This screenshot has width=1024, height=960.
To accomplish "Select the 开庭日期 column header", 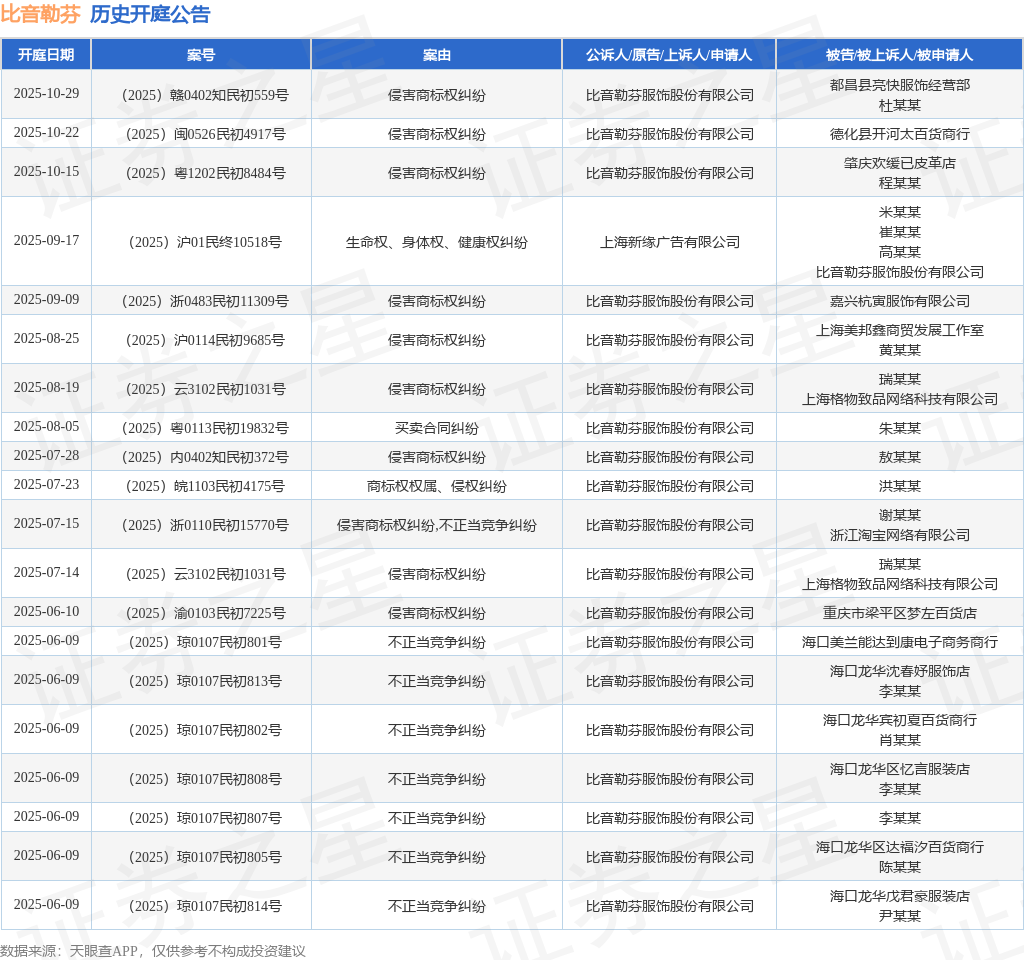I will tap(46, 55).
